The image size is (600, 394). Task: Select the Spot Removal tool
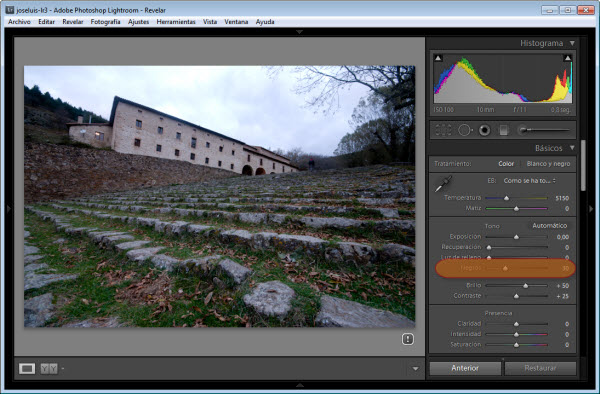click(465, 130)
